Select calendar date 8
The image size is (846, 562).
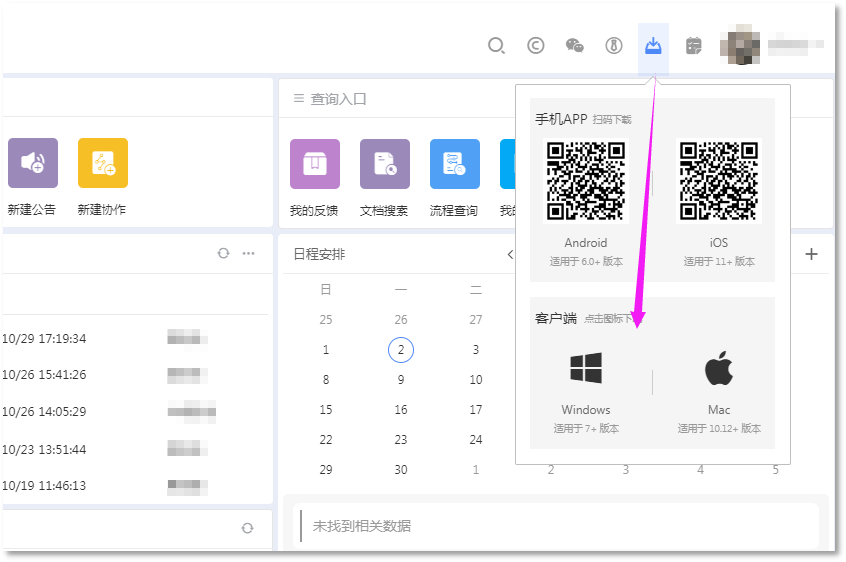pos(326,380)
